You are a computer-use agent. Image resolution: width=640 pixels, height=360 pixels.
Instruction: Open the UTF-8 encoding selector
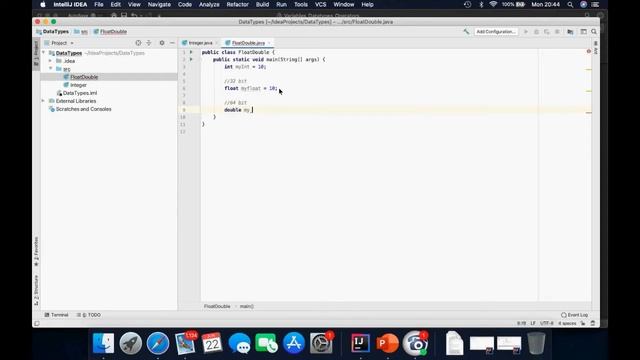(x=547, y=323)
